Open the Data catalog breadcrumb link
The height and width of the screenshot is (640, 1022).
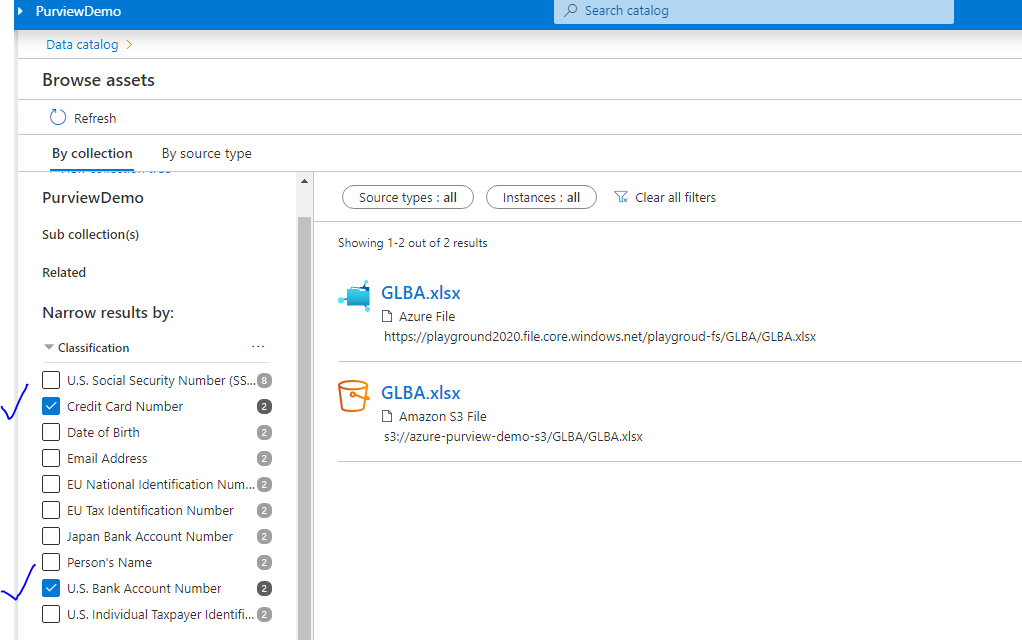[x=82, y=44]
